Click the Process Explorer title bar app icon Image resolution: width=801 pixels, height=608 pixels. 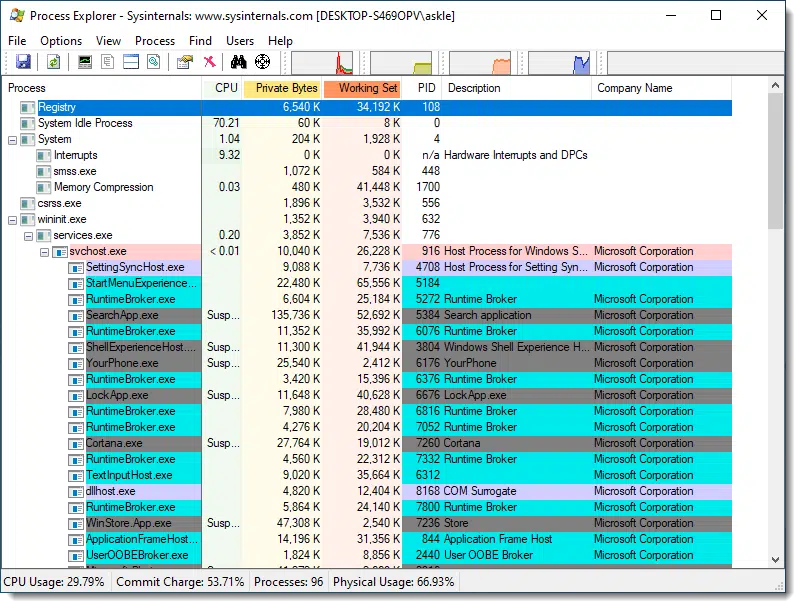point(17,15)
